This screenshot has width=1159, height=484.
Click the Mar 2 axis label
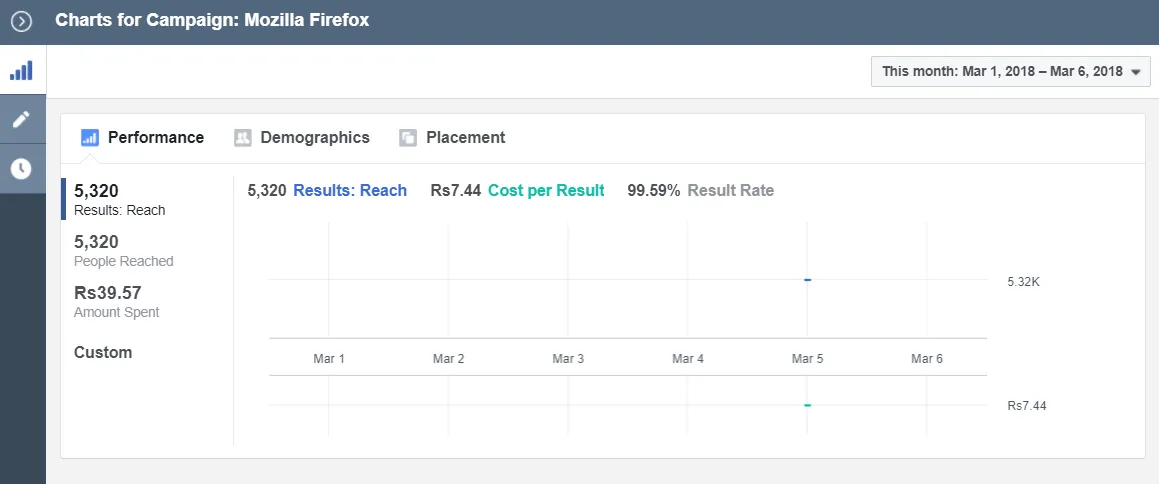(449, 359)
